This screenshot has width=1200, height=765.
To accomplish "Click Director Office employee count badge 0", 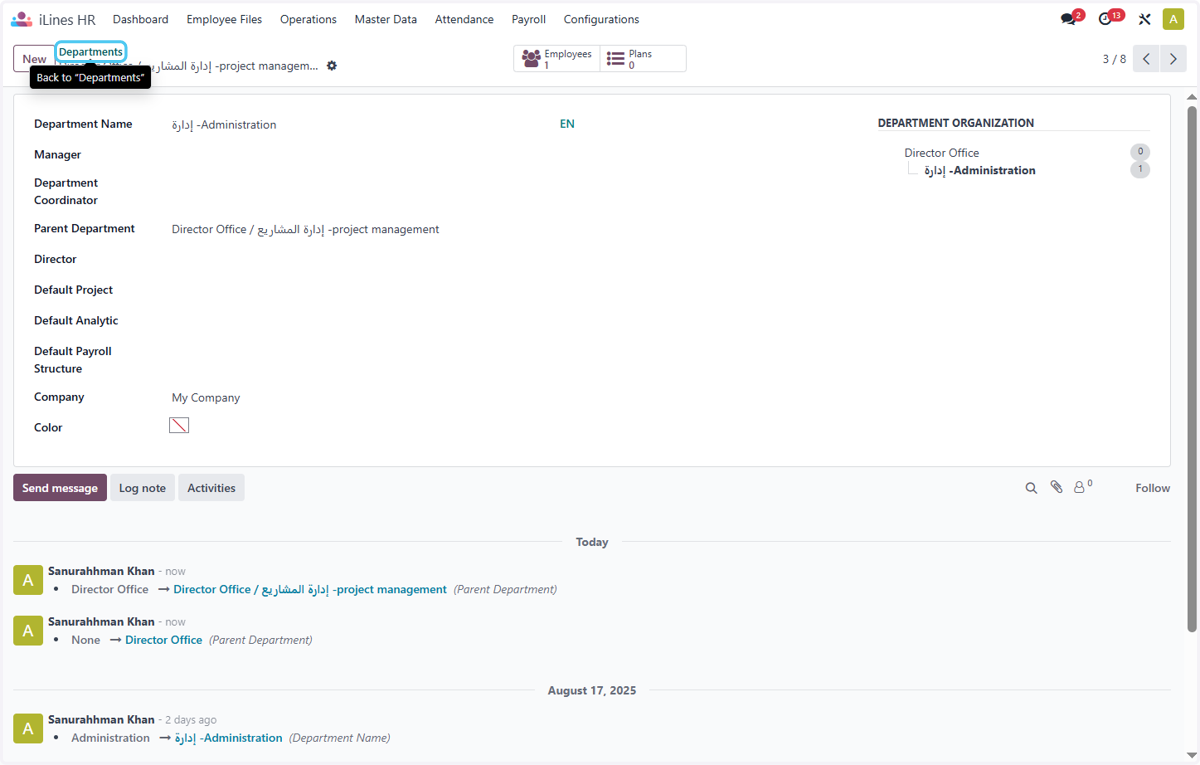I will [1140, 152].
